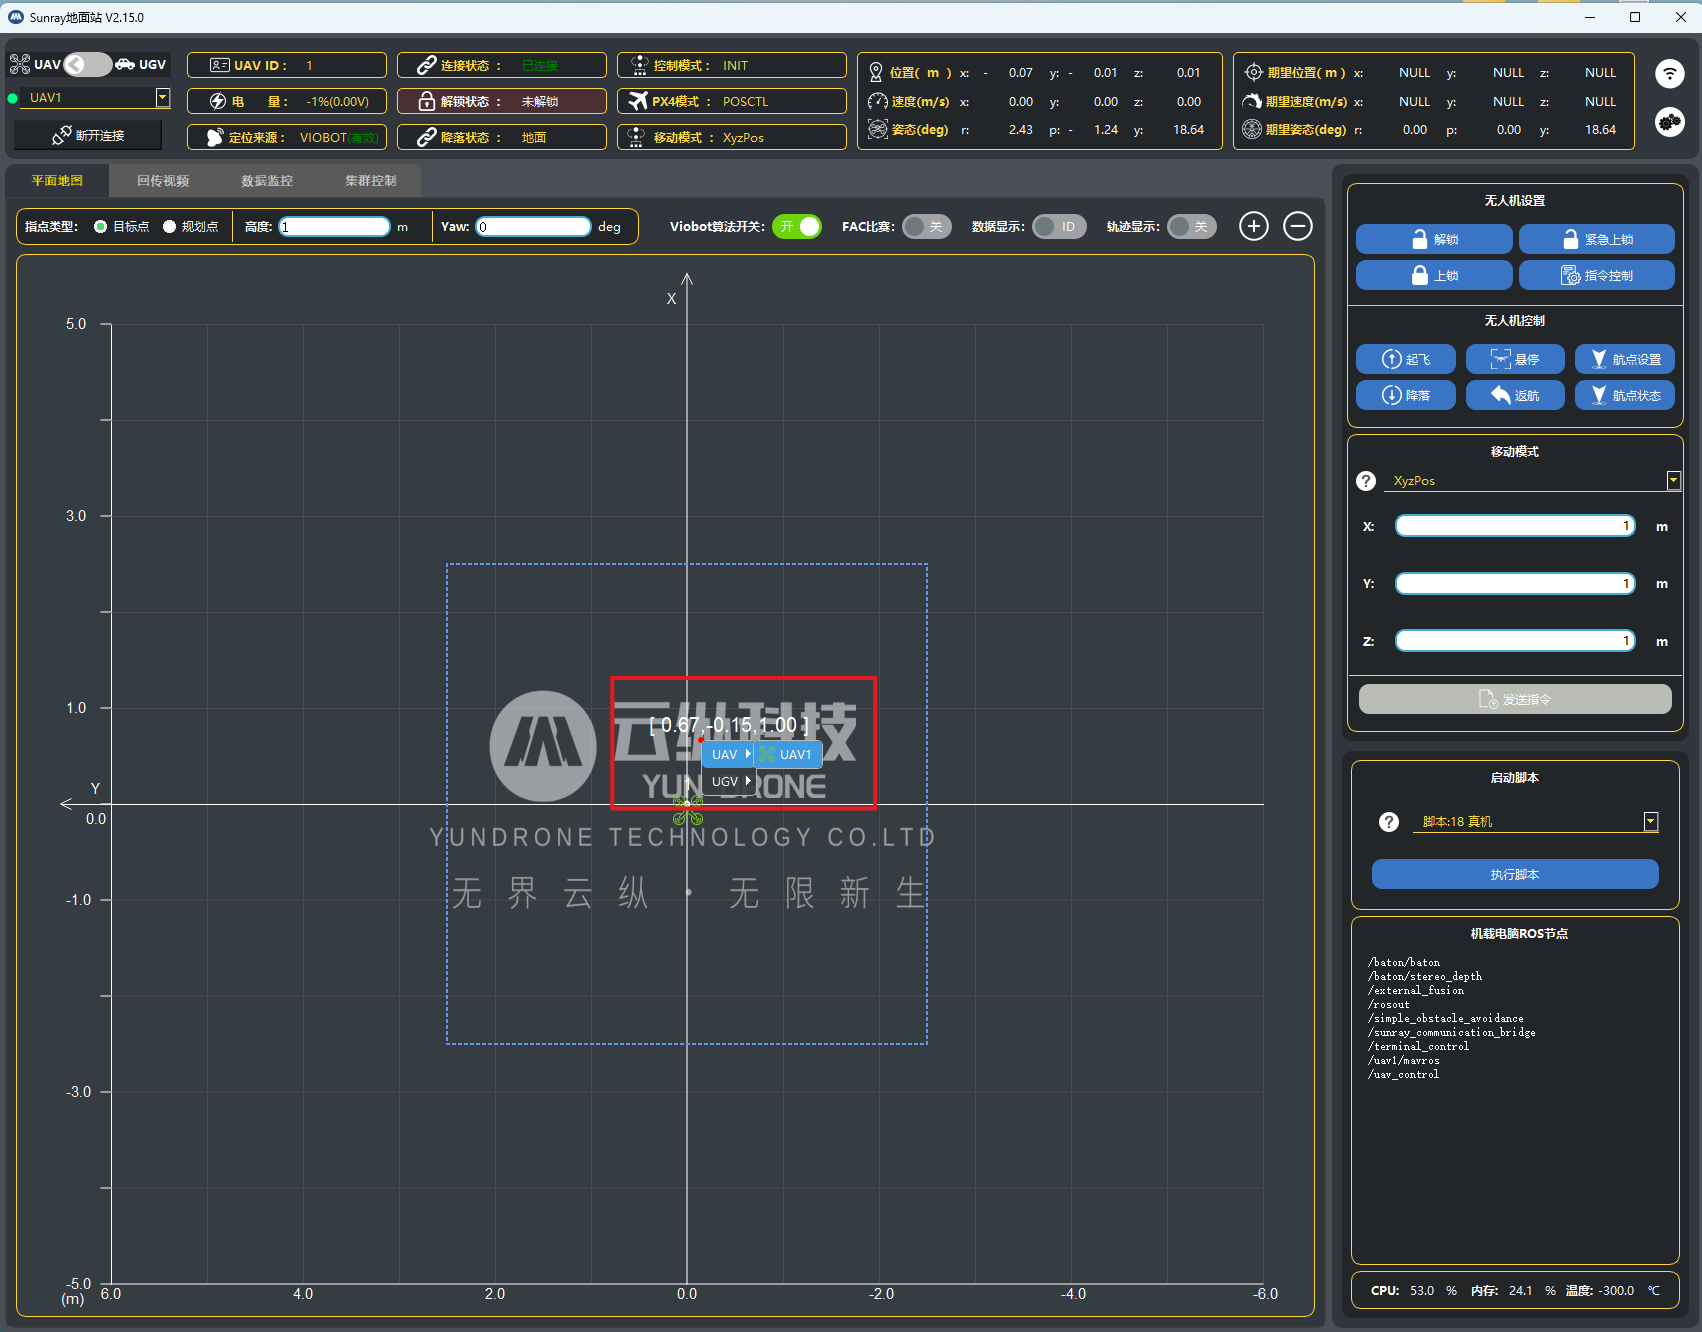Click the 发送指令 button
1702x1332 pixels.
[1515, 699]
